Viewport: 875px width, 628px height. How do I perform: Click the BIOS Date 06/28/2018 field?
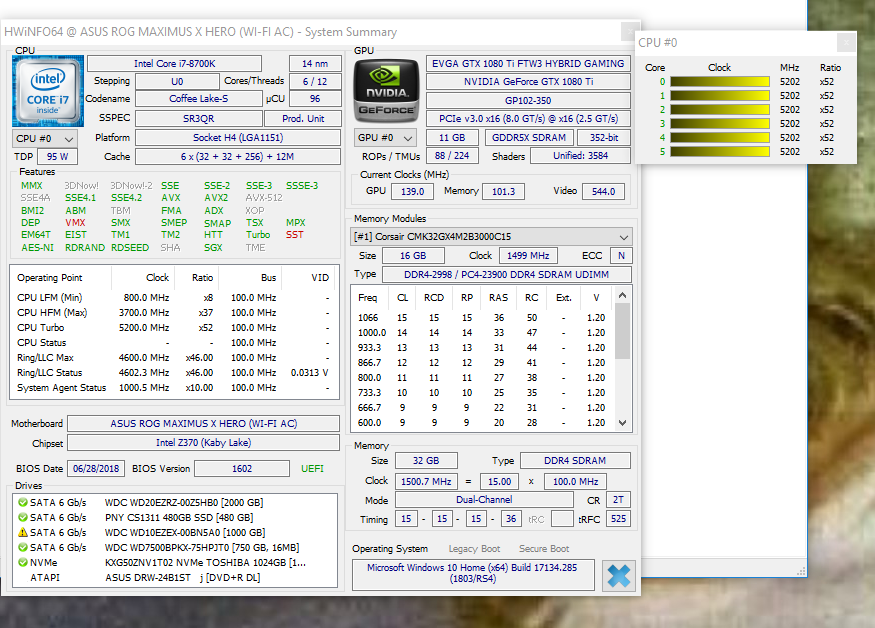(x=96, y=469)
